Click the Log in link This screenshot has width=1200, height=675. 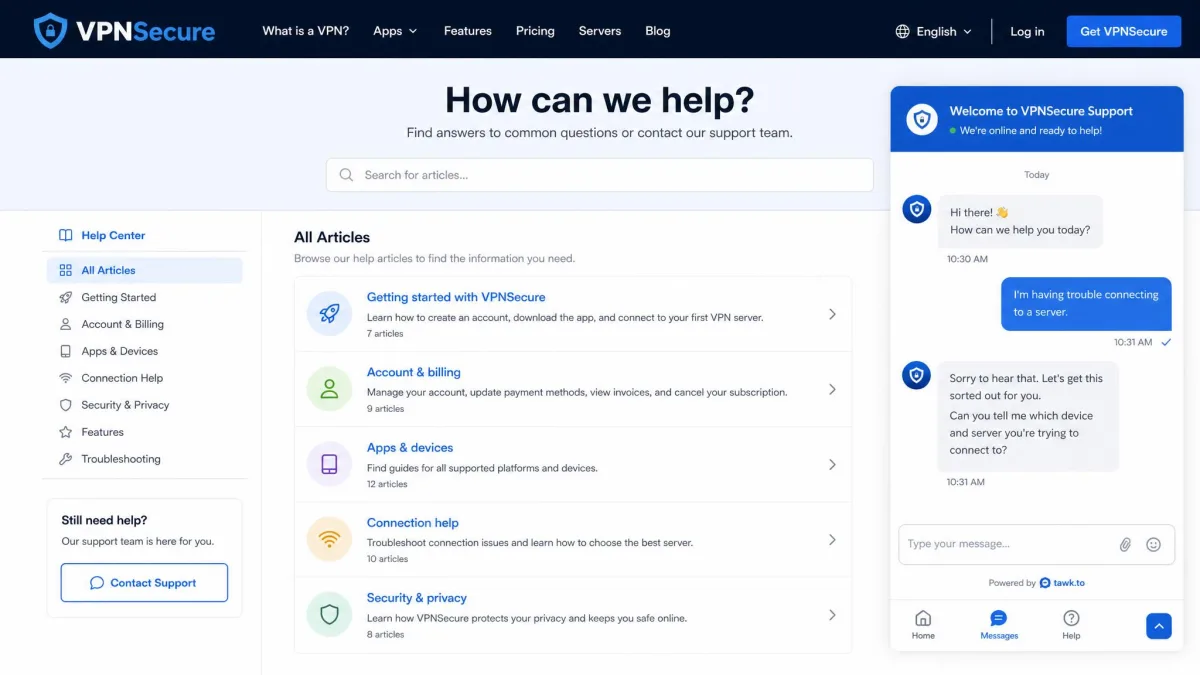coord(1027,31)
